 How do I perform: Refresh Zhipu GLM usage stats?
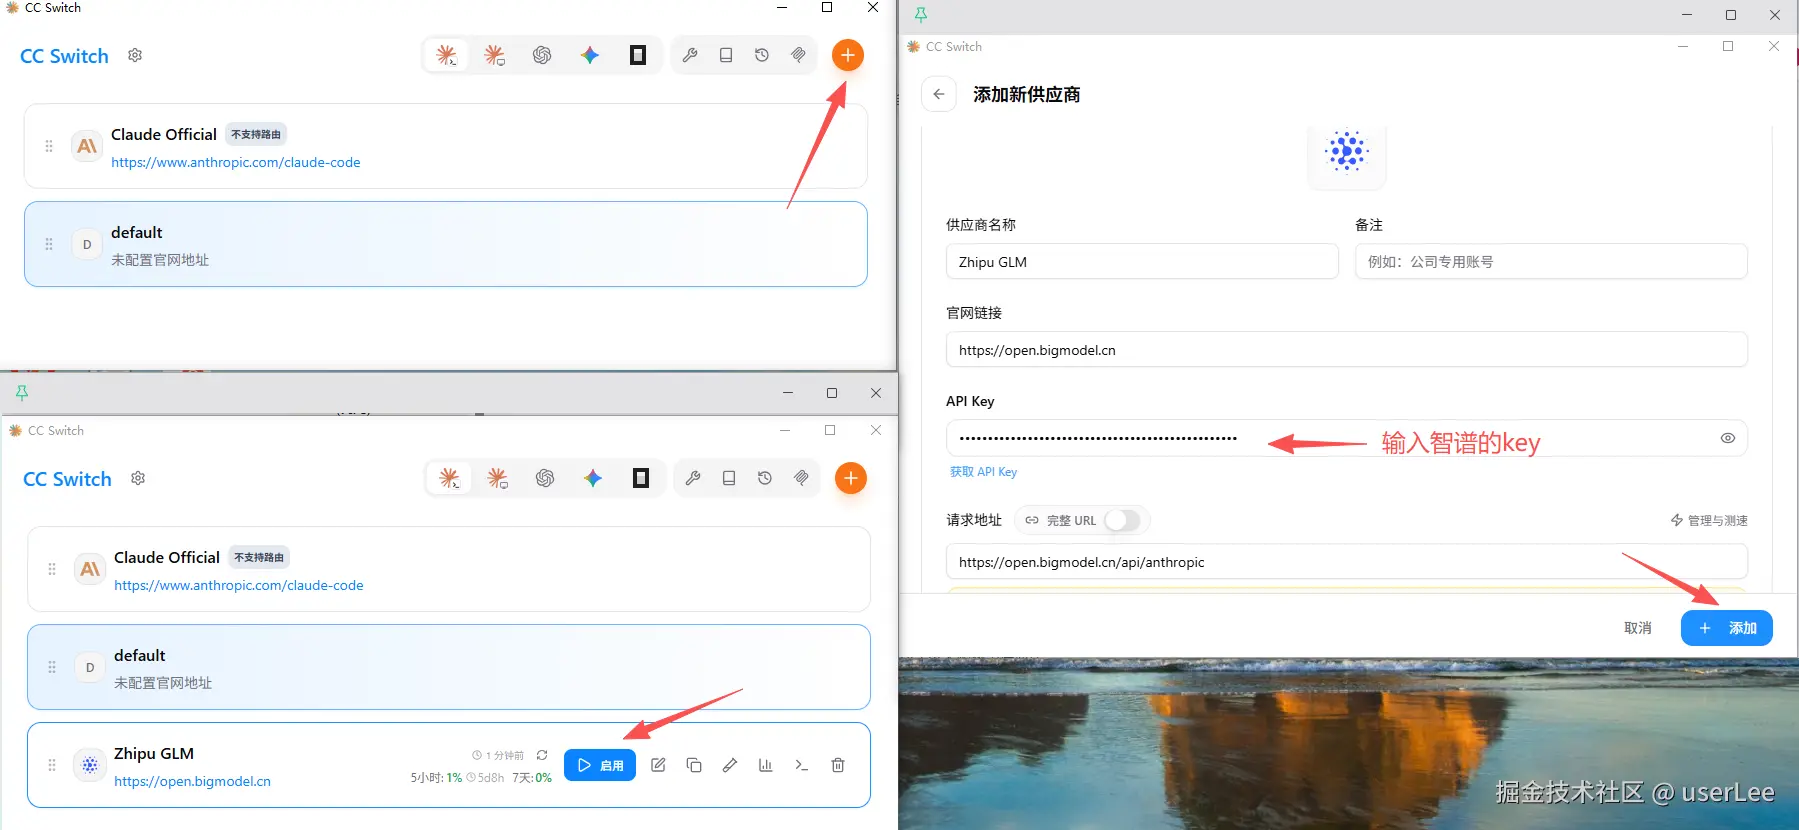[x=542, y=755]
